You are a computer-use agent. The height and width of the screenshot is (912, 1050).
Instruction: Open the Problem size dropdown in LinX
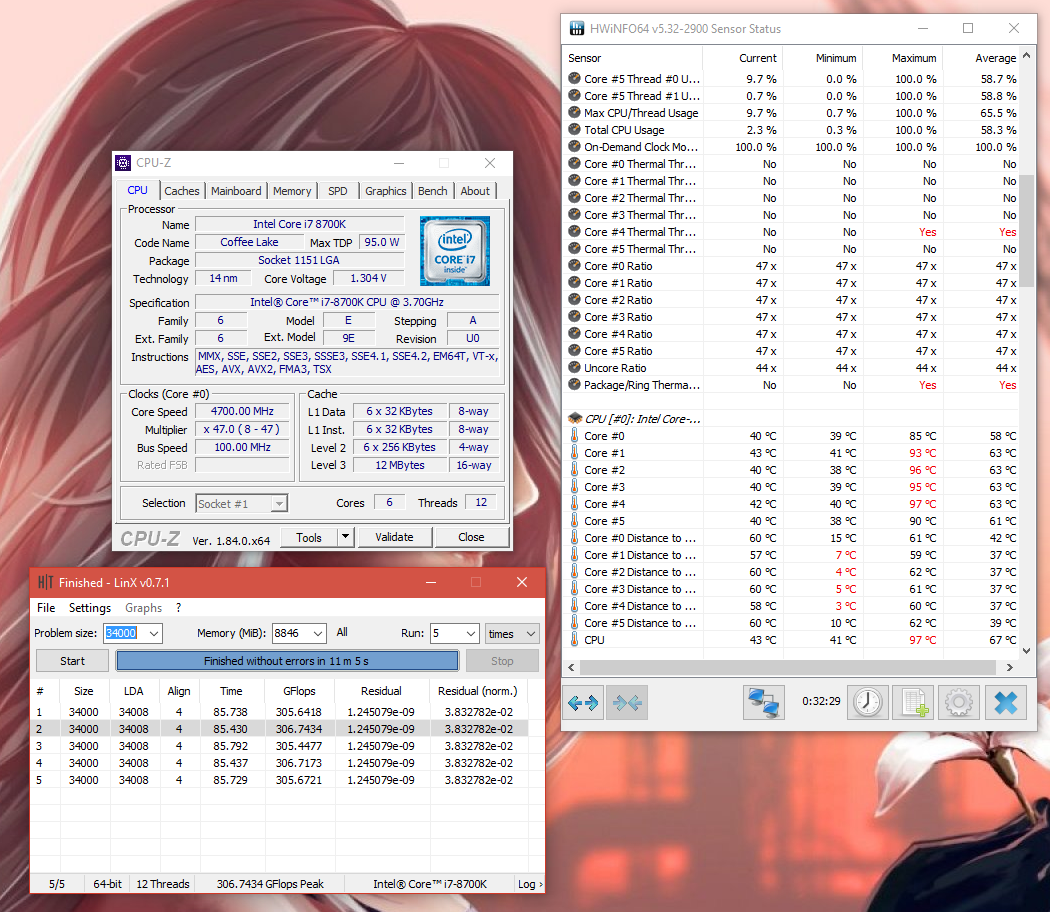(154, 633)
